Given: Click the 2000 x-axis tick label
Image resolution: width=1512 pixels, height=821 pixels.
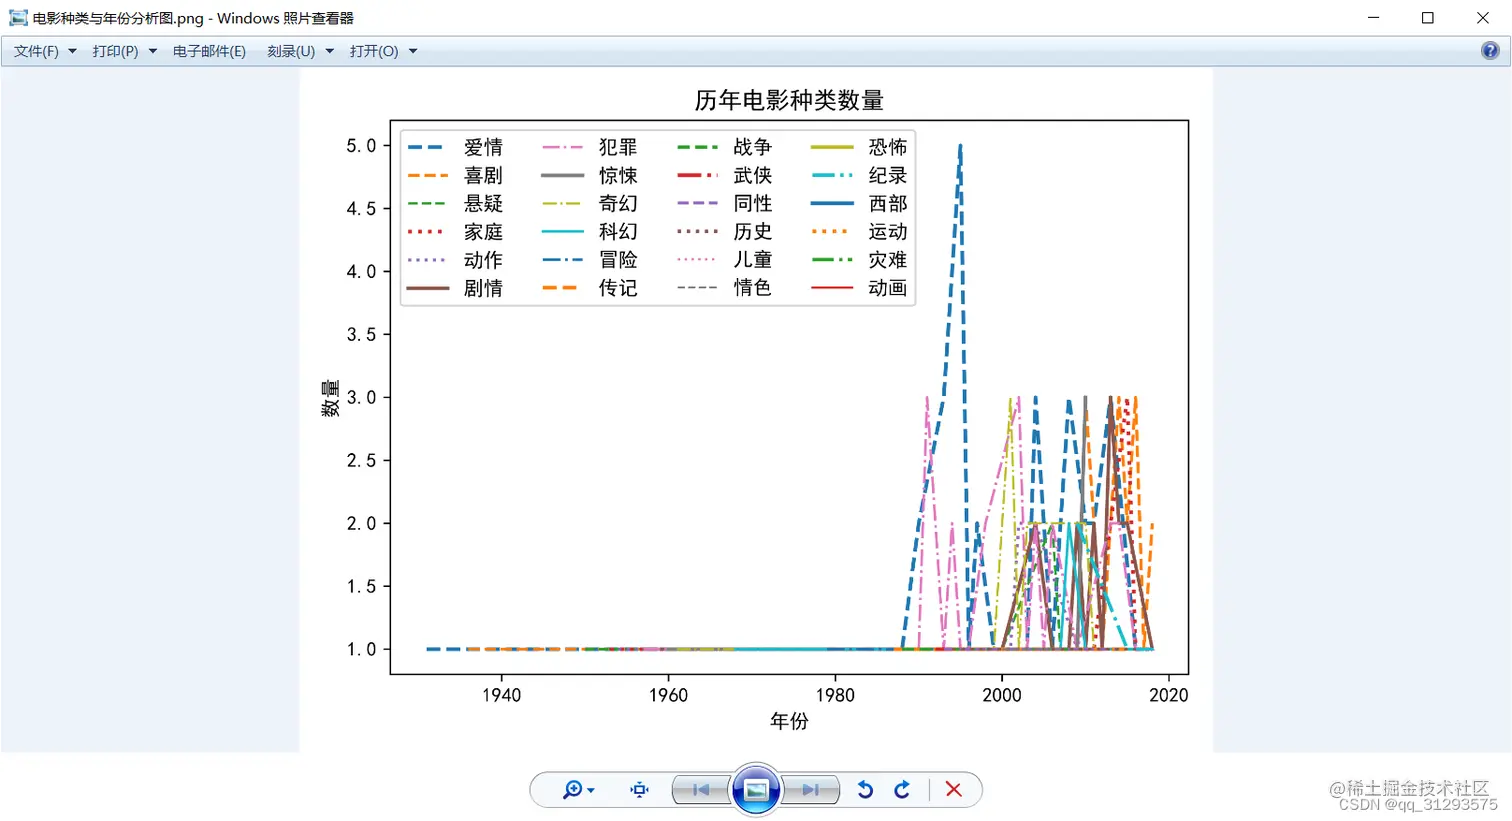Looking at the screenshot, I should pyautogui.click(x=1002, y=695).
